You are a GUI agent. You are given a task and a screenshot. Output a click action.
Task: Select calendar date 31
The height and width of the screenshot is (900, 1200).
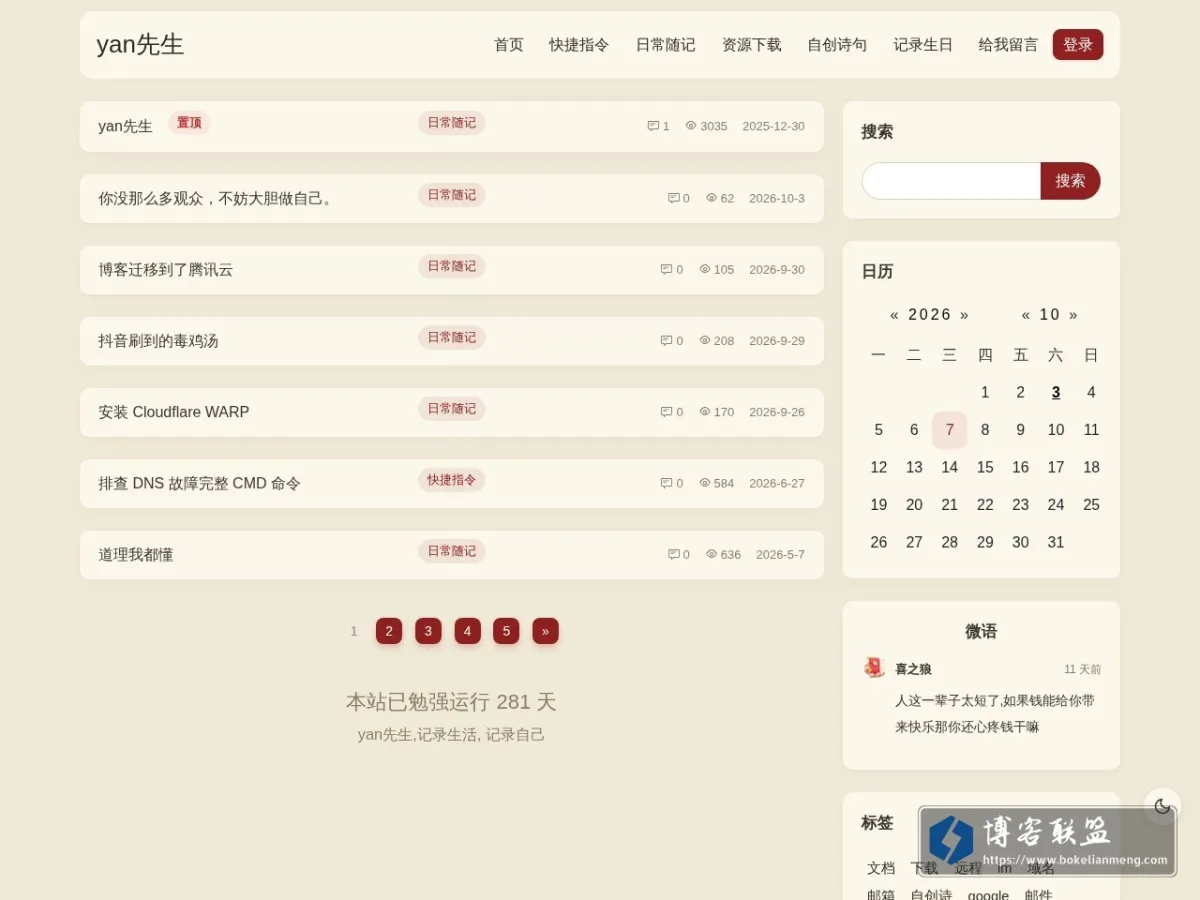(x=1056, y=542)
